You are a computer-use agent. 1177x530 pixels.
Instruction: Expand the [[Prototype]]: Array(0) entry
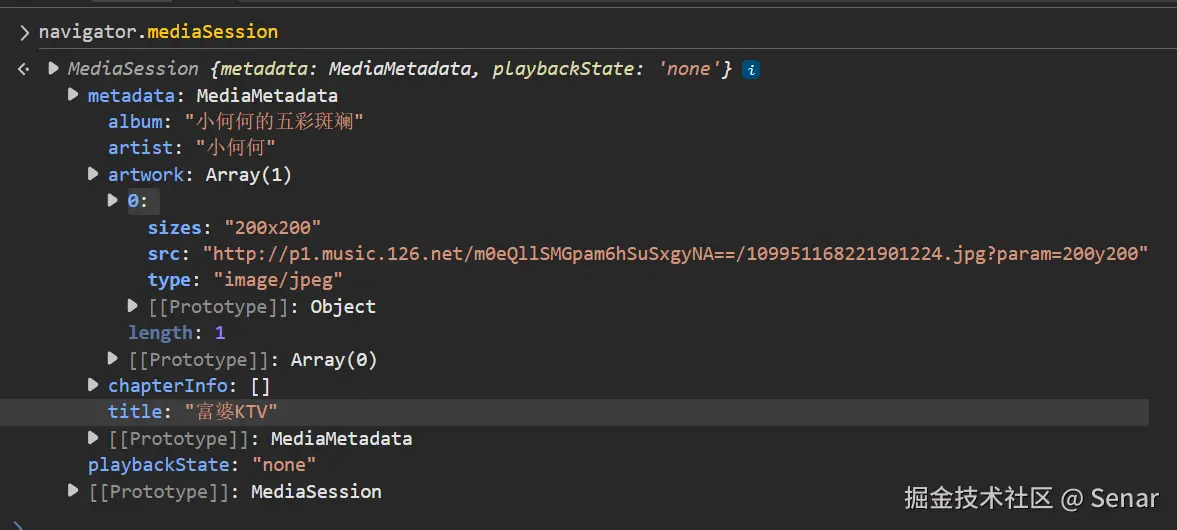click(114, 358)
